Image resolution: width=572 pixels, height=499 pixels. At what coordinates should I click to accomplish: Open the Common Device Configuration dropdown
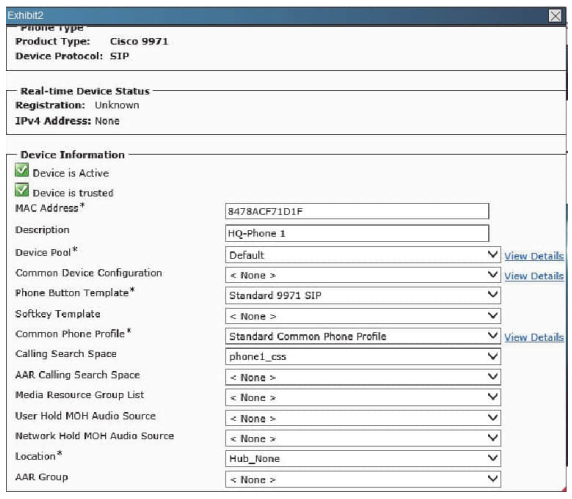pos(363,275)
